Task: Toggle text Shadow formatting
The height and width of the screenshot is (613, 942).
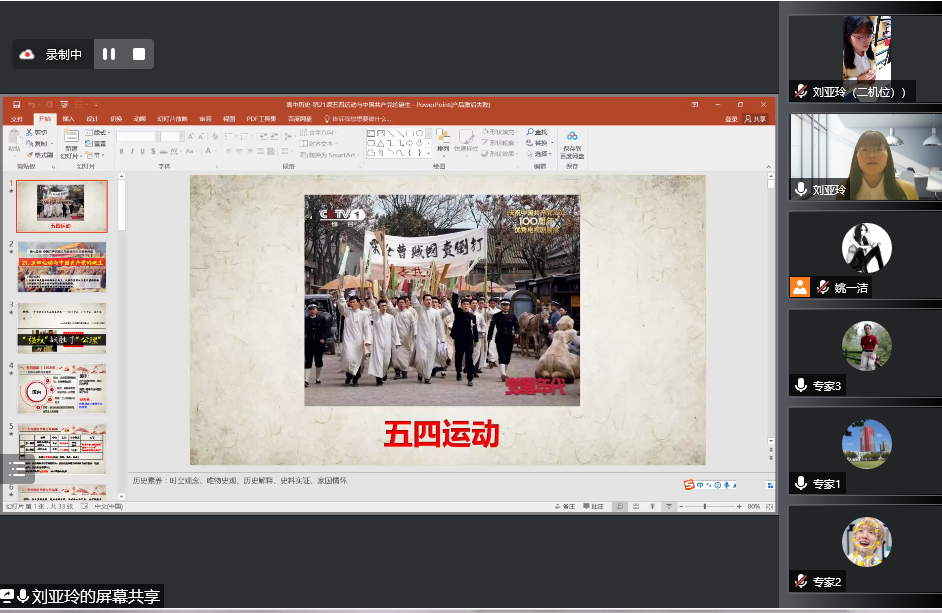Action: tap(153, 151)
